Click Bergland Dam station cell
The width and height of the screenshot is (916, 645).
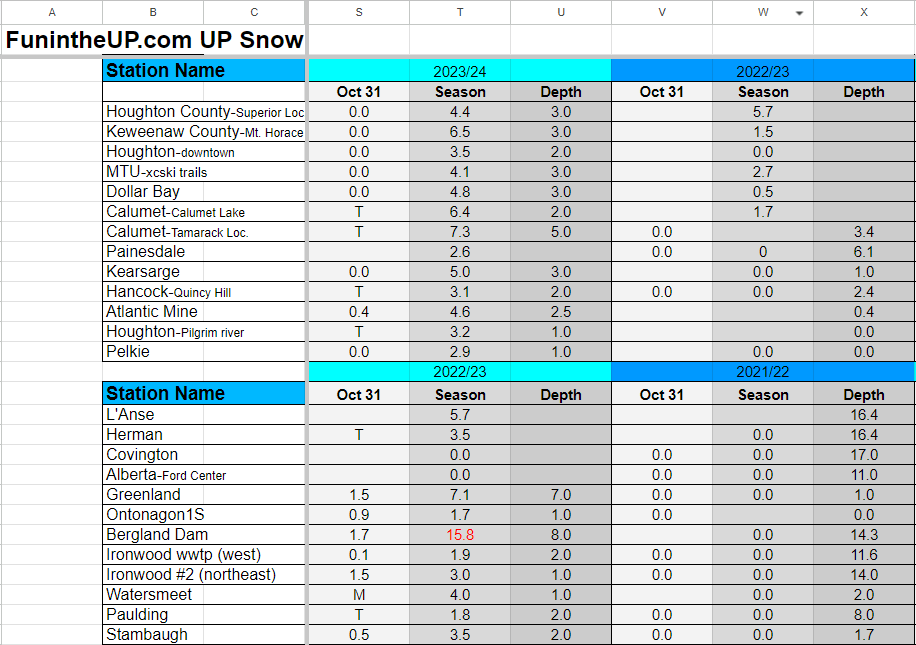point(204,535)
